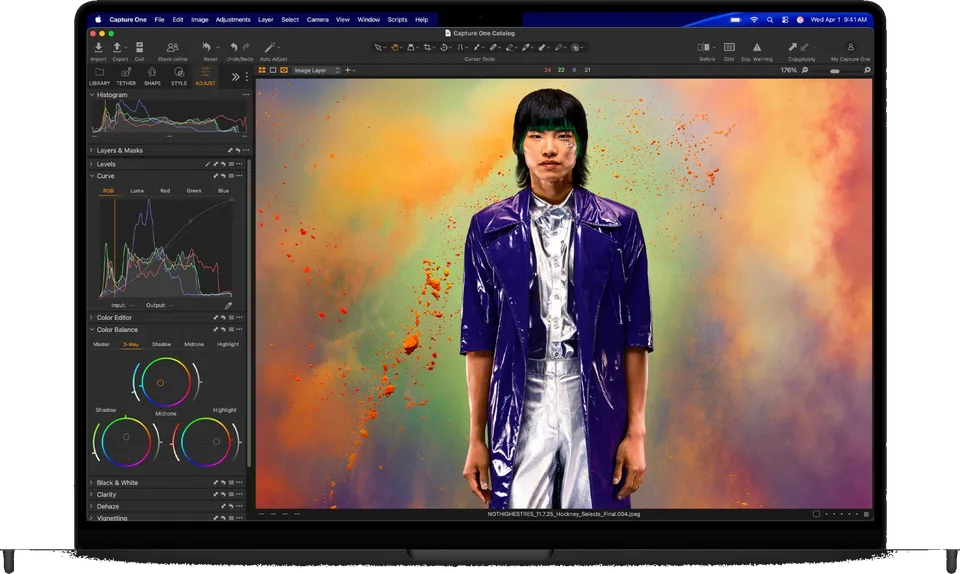This screenshot has width=960, height=574.
Task: Expand the Layers & Masks panel
Action: 119,150
